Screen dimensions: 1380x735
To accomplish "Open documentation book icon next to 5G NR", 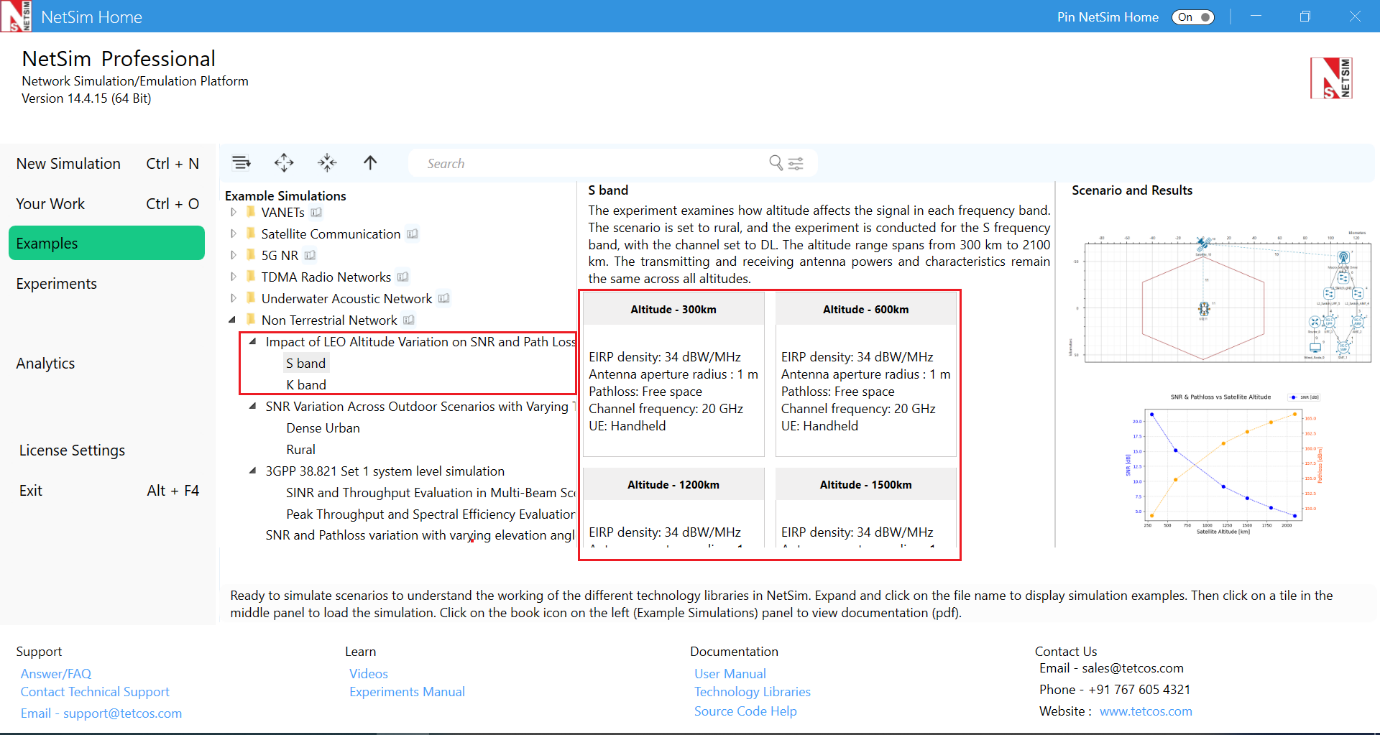I will tap(310, 256).
